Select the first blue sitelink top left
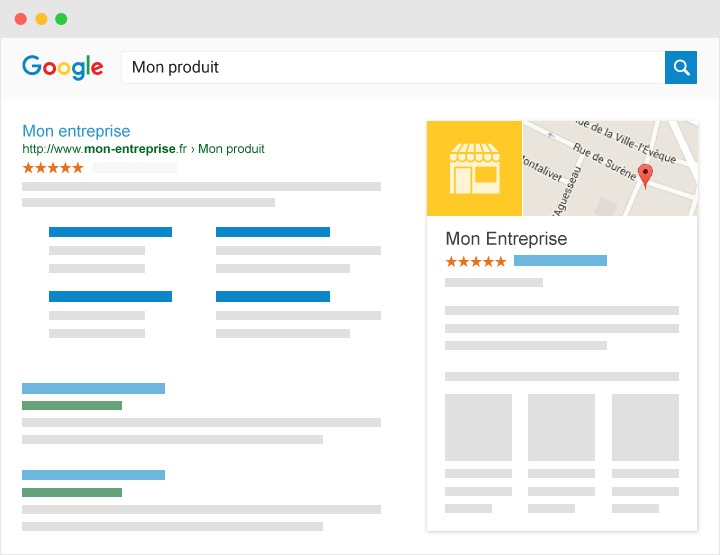The height and width of the screenshot is (555, 720). point(110,232)
